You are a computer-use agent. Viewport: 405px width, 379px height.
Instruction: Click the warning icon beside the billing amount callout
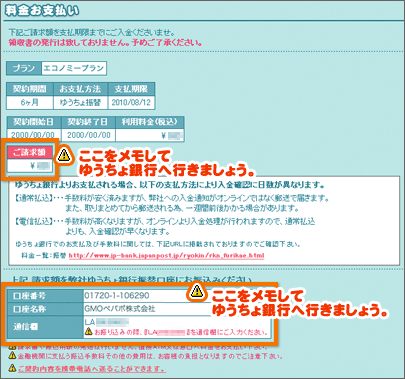(64, 155)
